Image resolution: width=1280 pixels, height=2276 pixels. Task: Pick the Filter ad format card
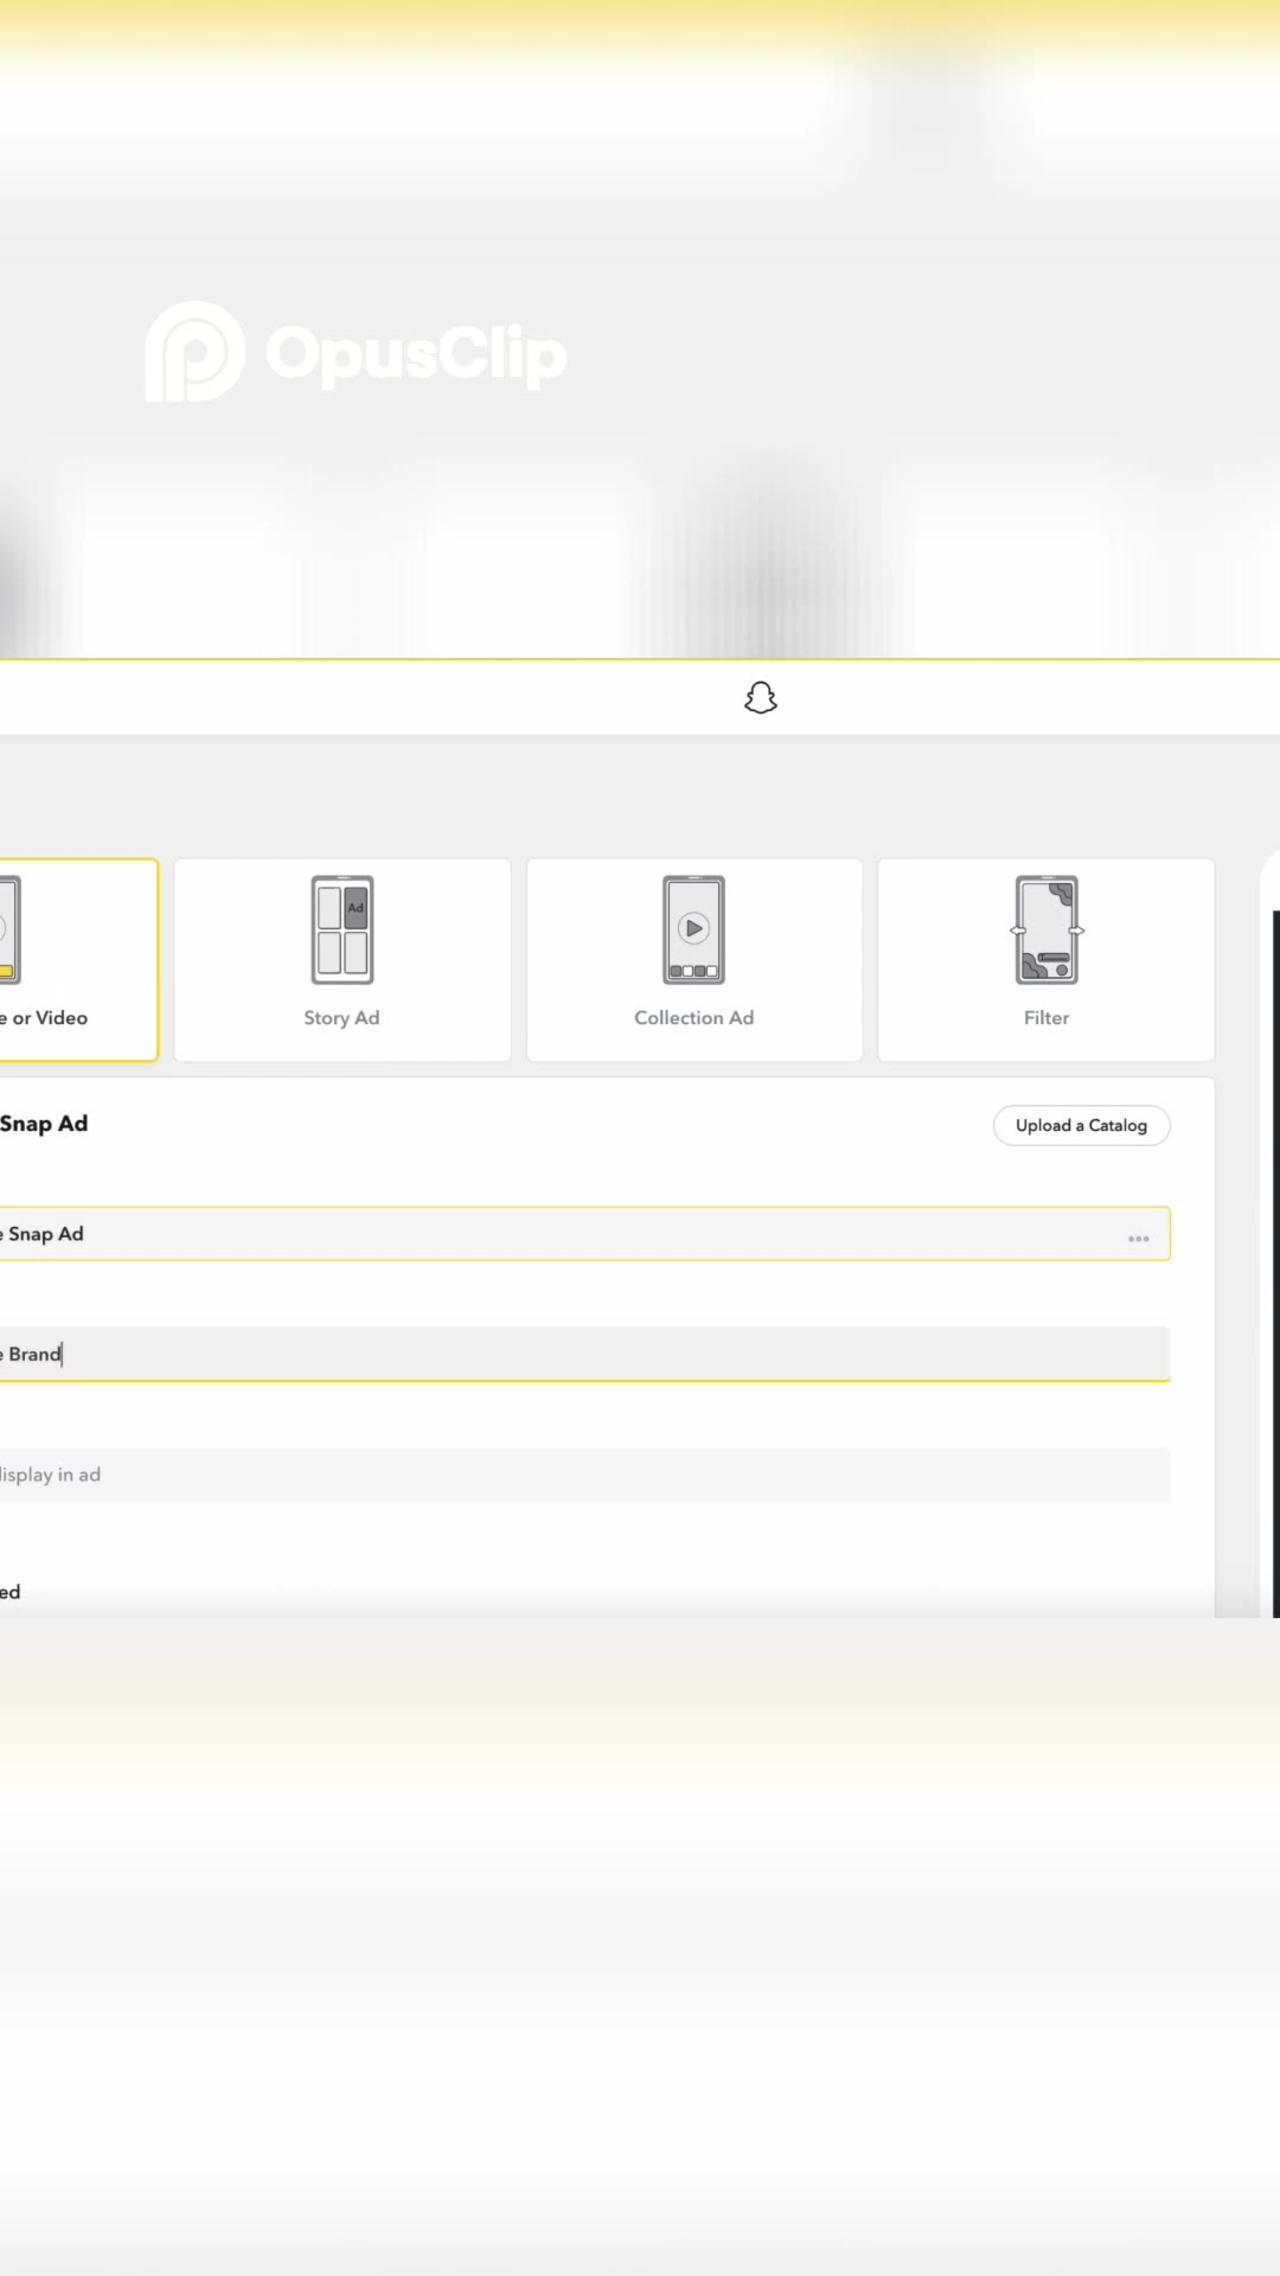pyautogui.click(x=1046, y=959)
